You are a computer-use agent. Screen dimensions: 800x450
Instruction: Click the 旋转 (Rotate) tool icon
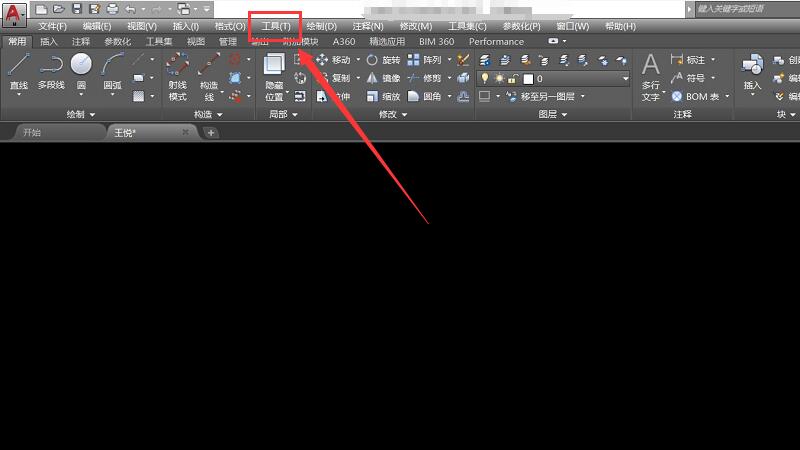click(x=372, y=60)
